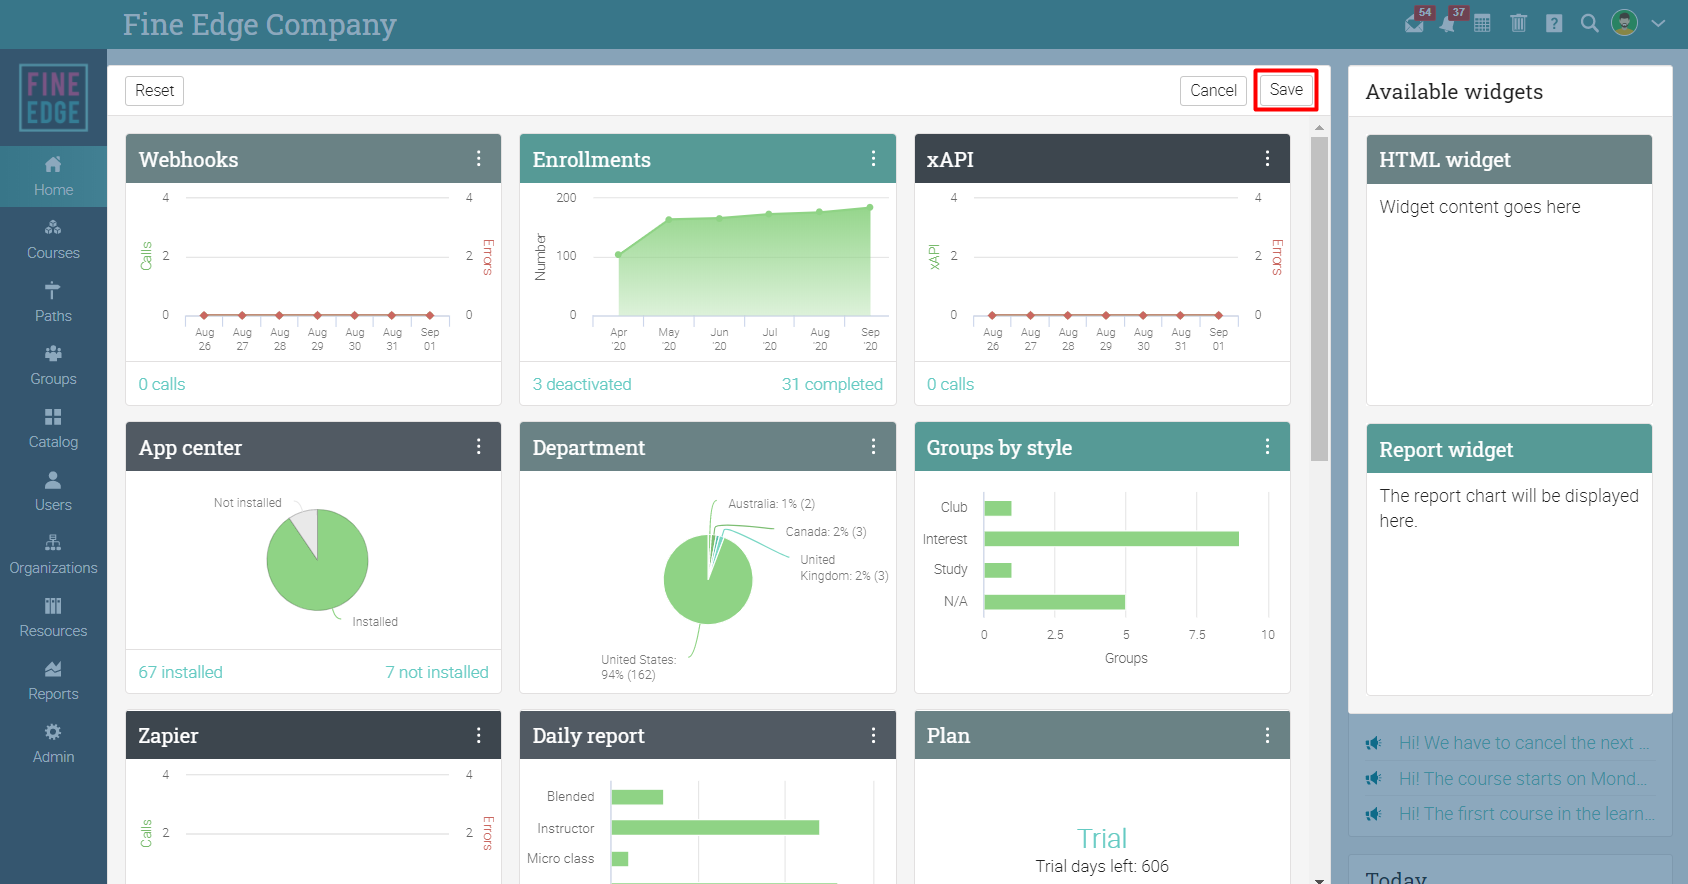Screen dimensions: 1688x884
Task: Click the Fine Edge logo
Action: coord(53,98)
